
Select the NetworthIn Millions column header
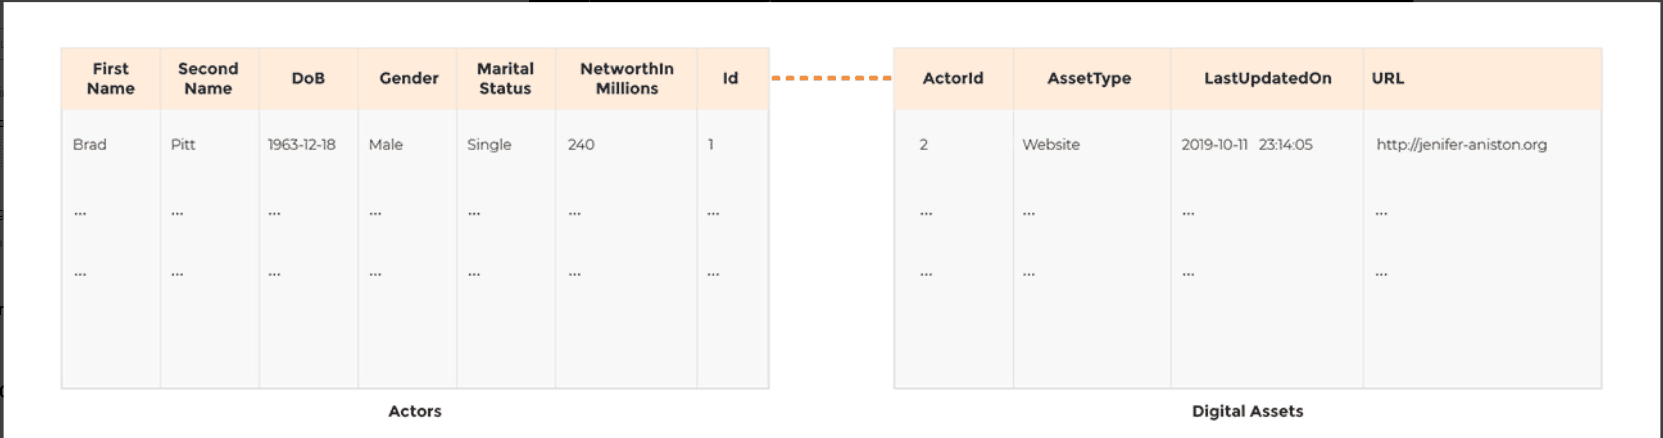(x=627, y=78)
